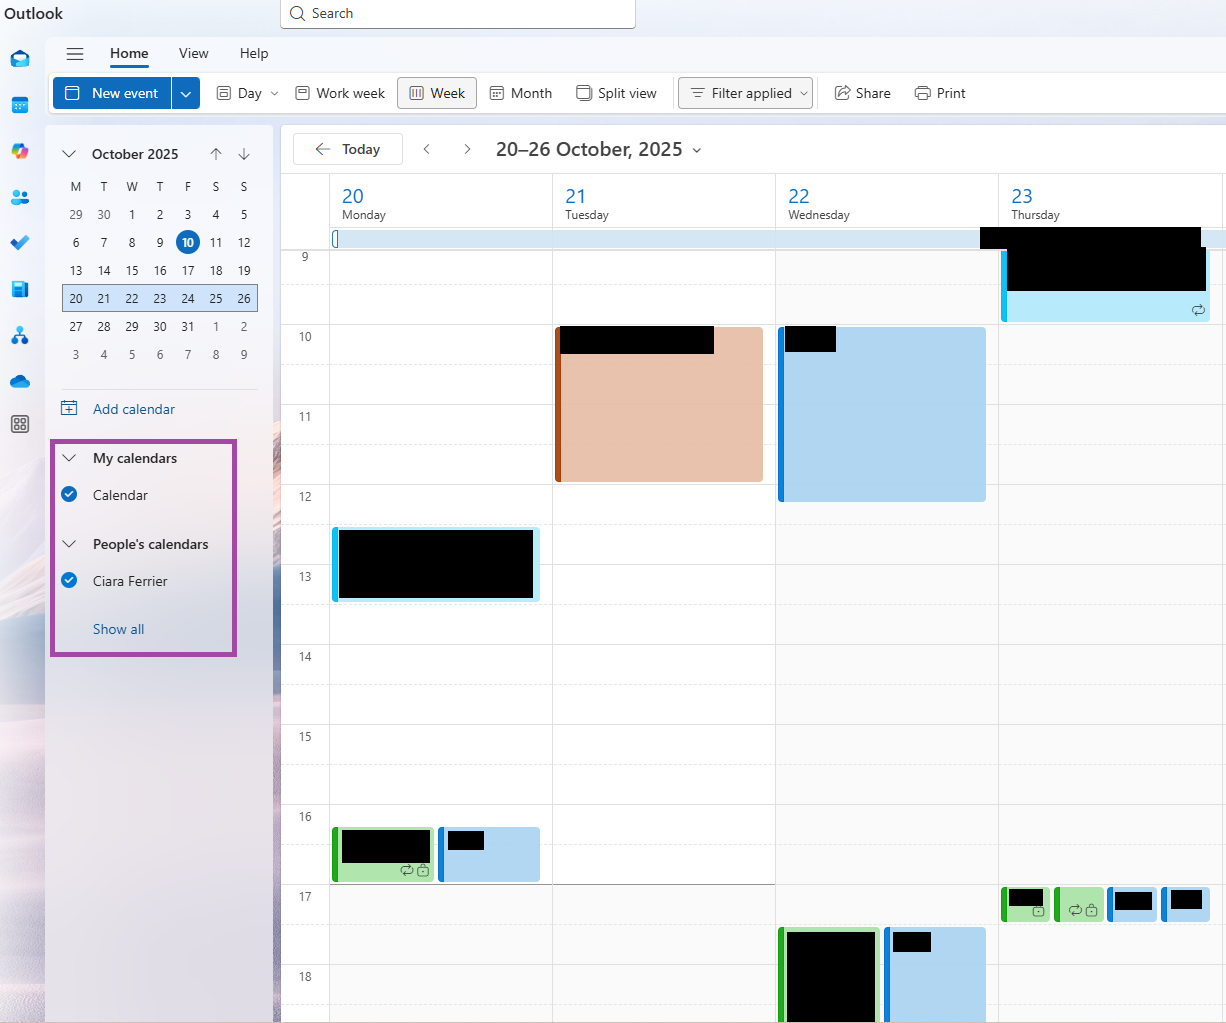Open To Do checkmark icon
This screenshot has height=1023, width=1226.
tap(20, 243)
